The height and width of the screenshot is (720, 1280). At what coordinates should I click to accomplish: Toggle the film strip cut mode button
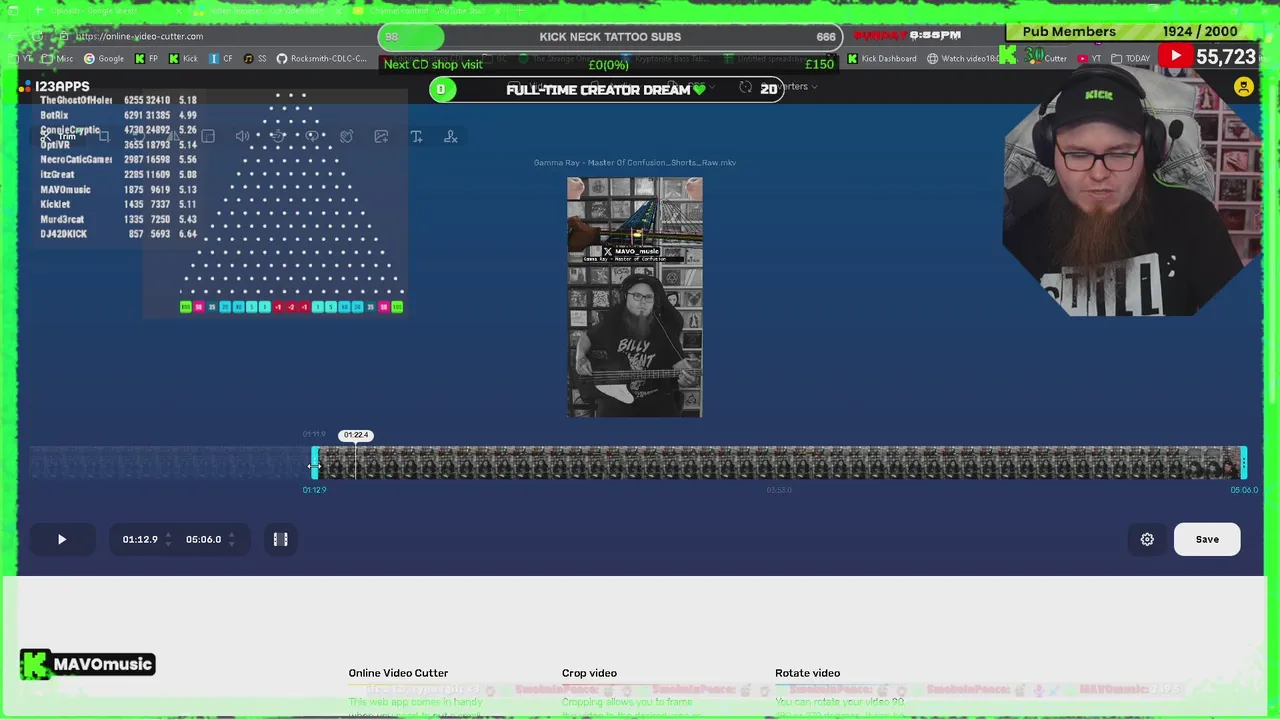tap(281, 539)
